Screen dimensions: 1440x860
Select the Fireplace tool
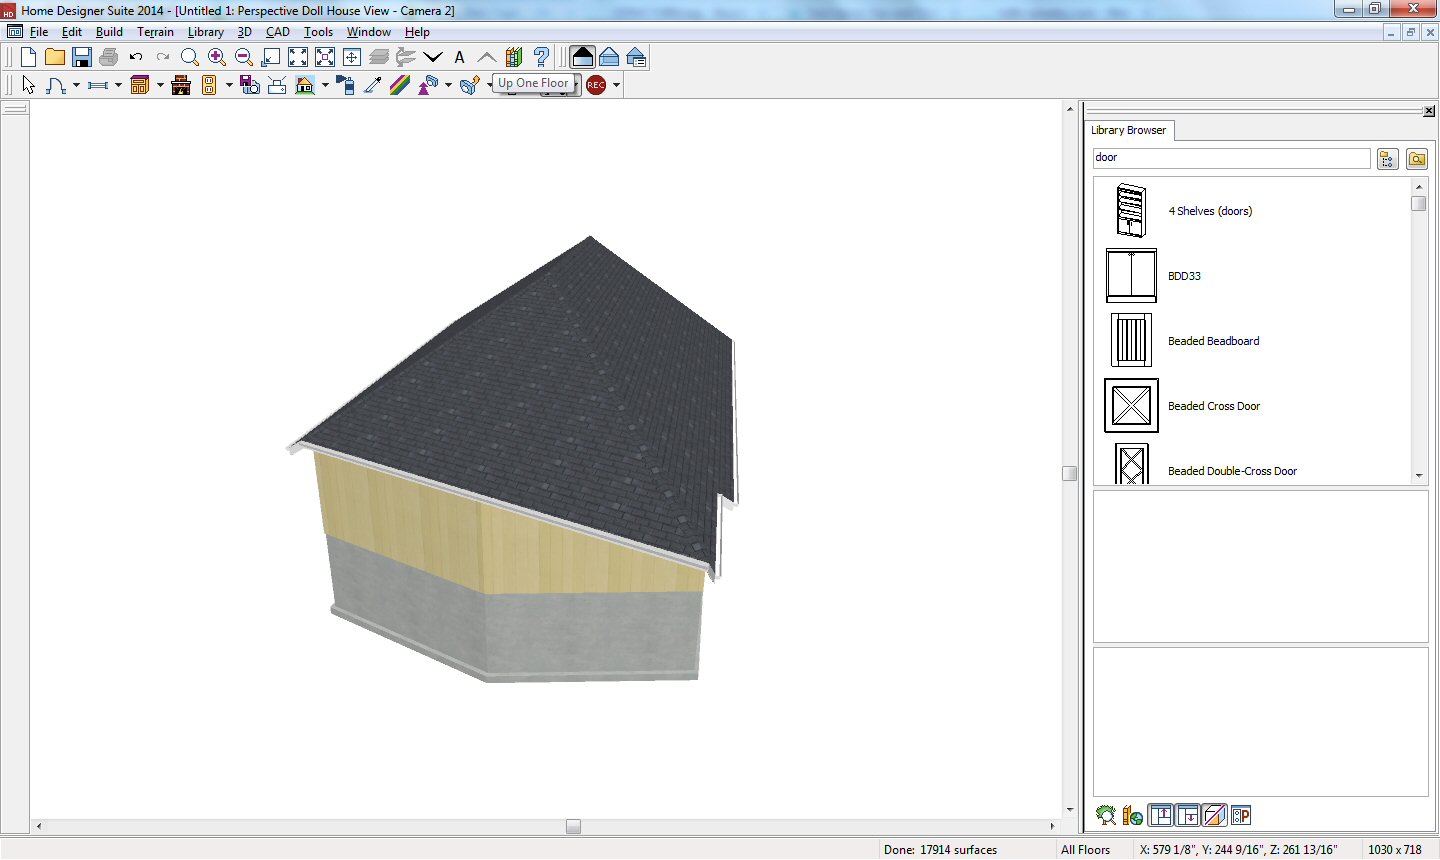click(181, 85)
